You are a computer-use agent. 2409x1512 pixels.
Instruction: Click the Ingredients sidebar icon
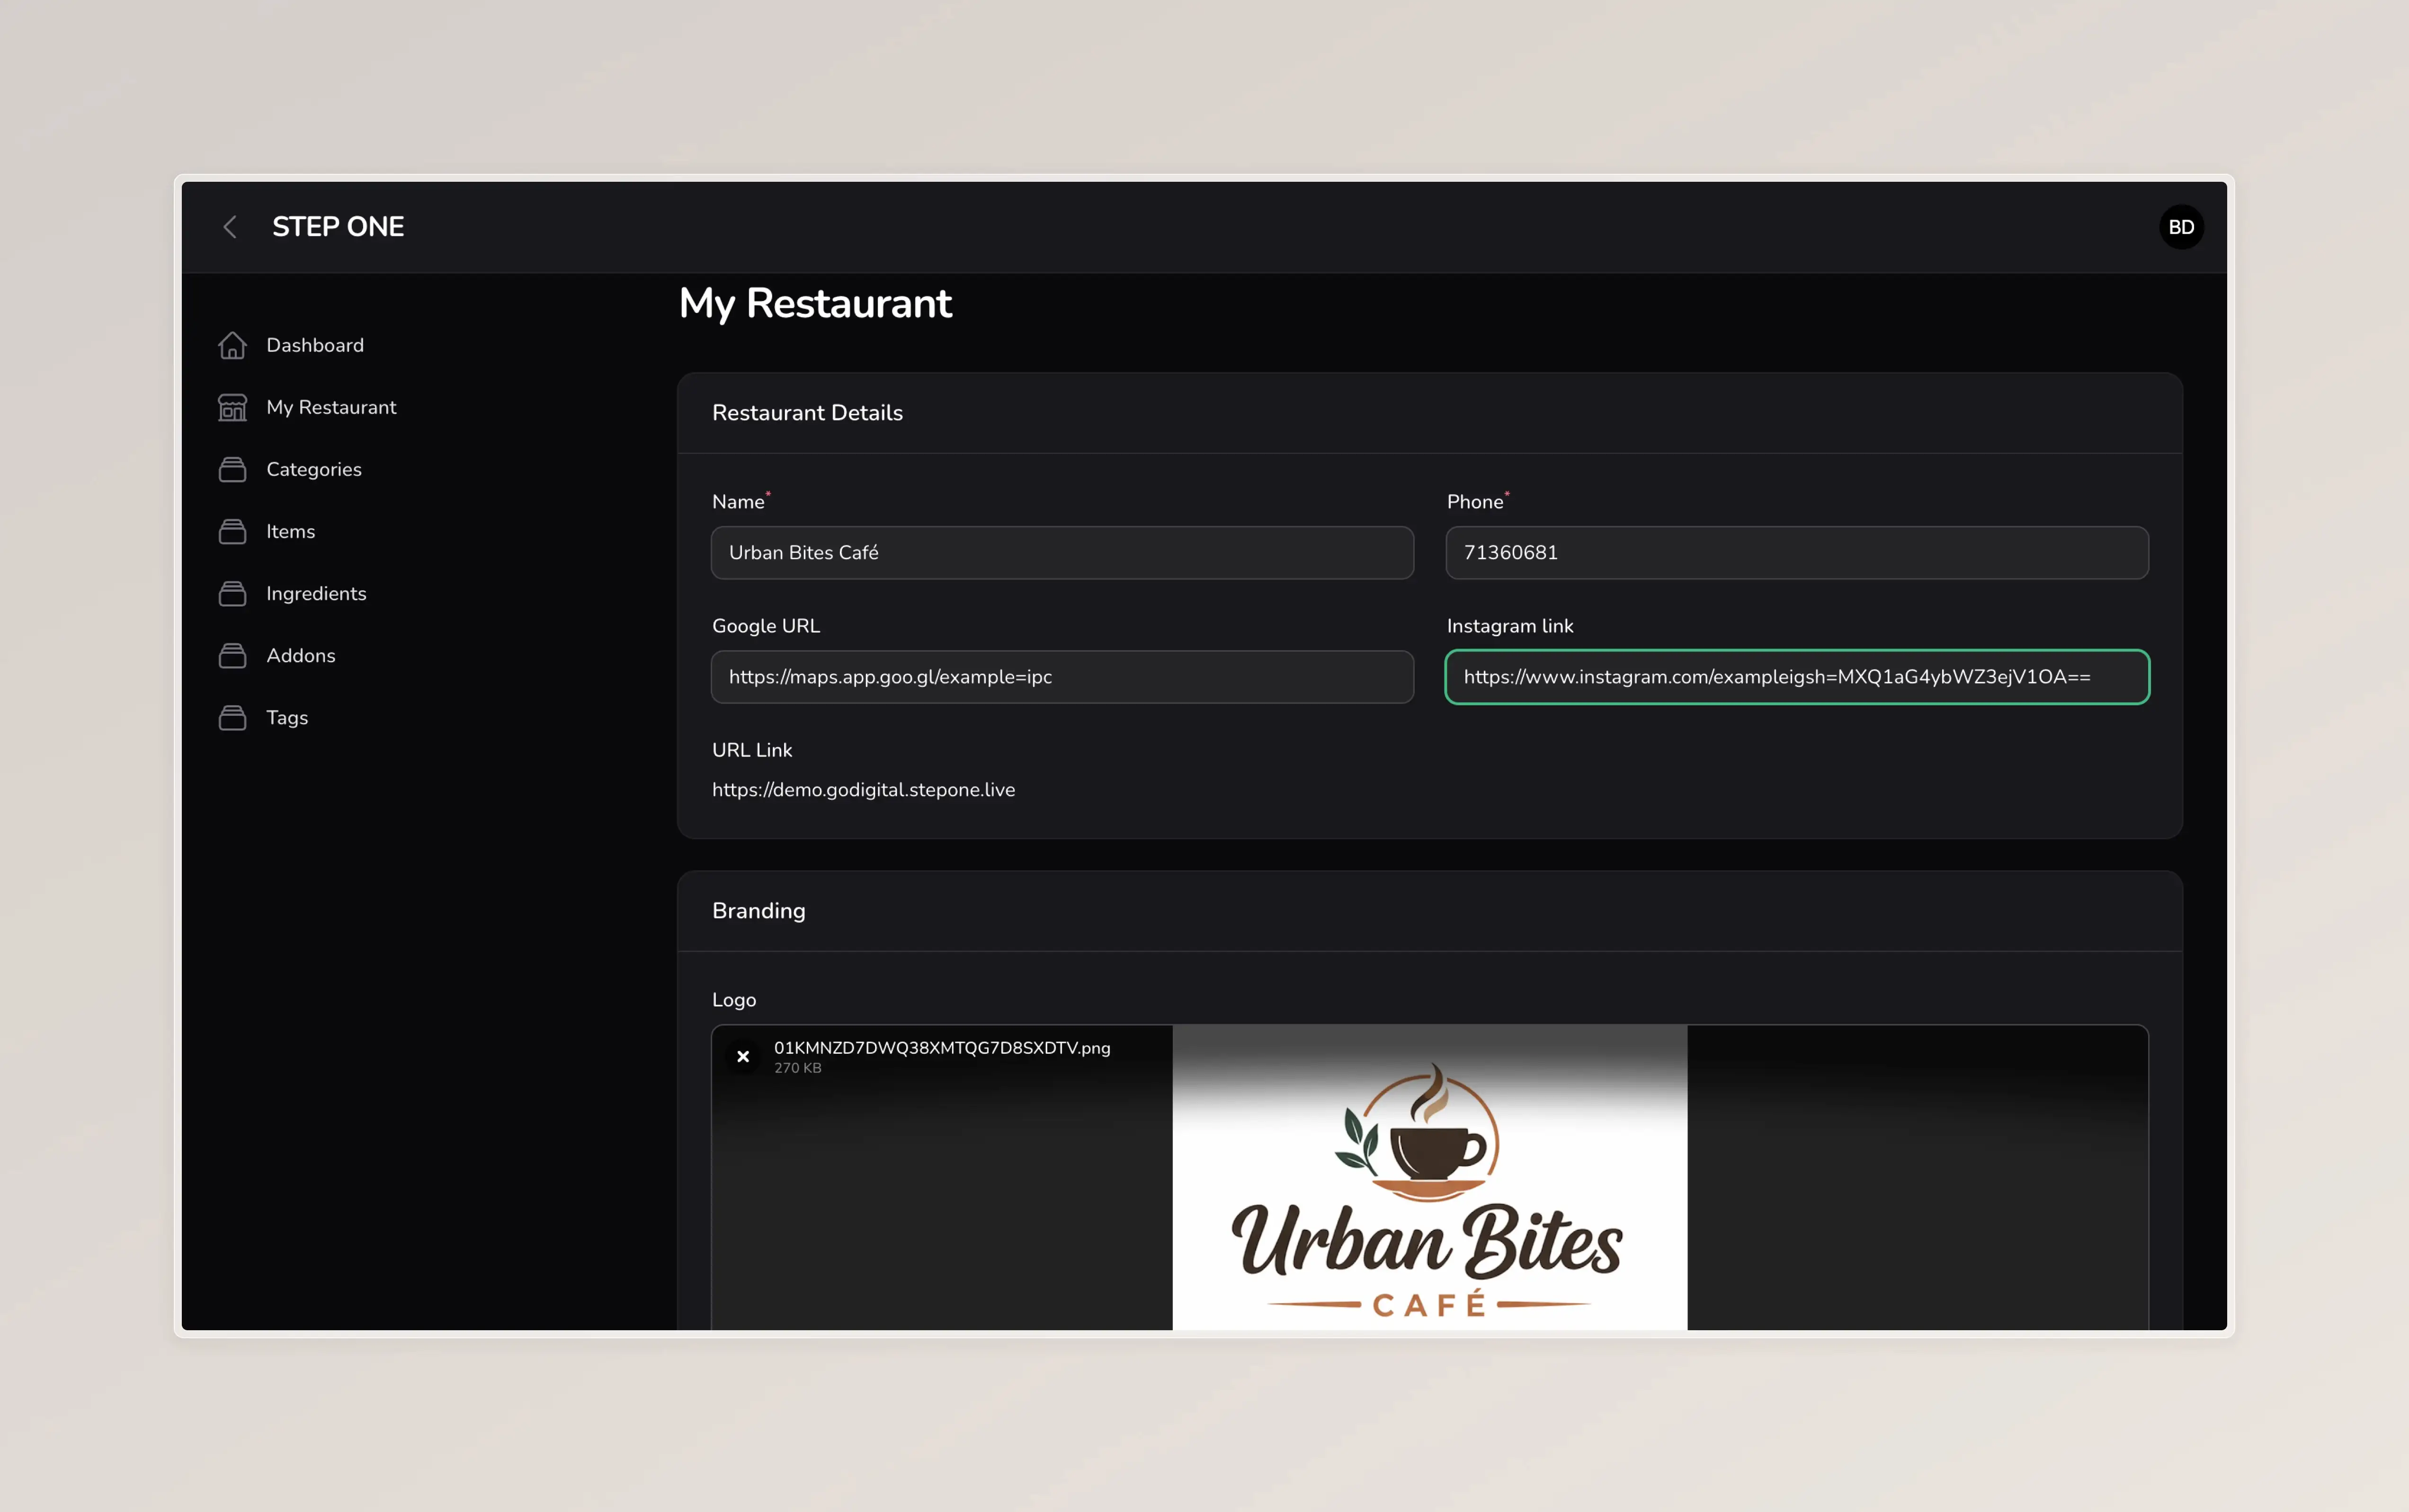coord(232,593)
